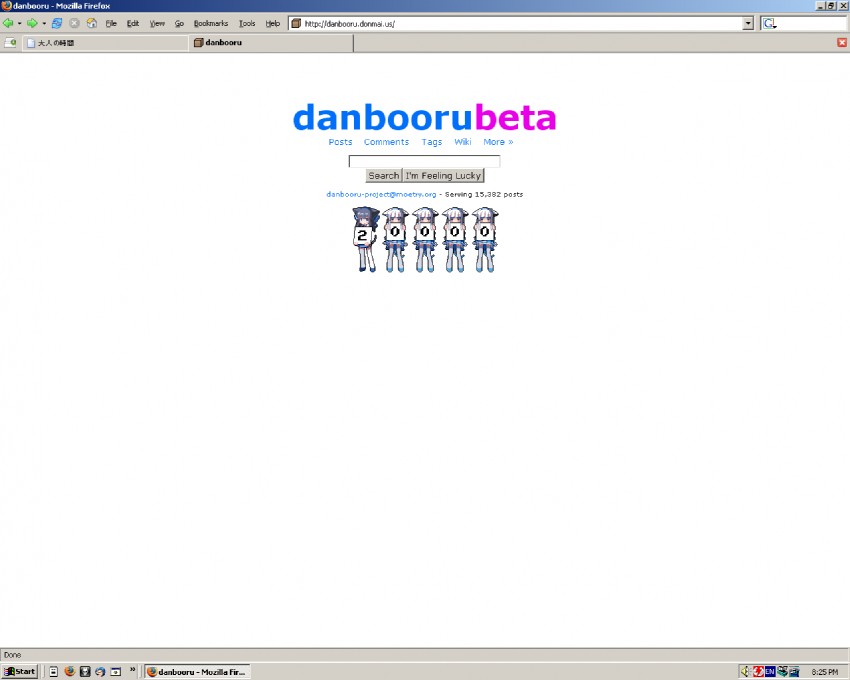
Task: Open the Posts link
Action: pyautogui.click(x=340, y=142)
